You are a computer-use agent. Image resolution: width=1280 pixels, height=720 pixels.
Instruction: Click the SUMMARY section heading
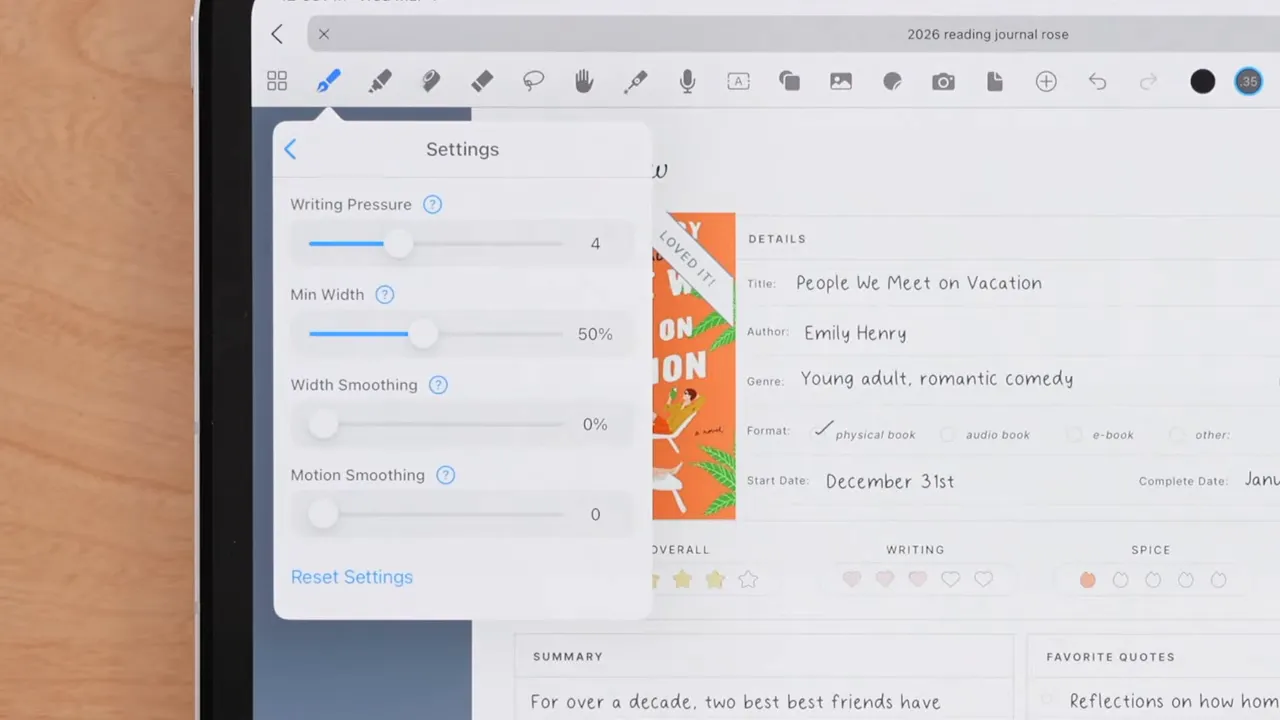click(x=568, y=657)
